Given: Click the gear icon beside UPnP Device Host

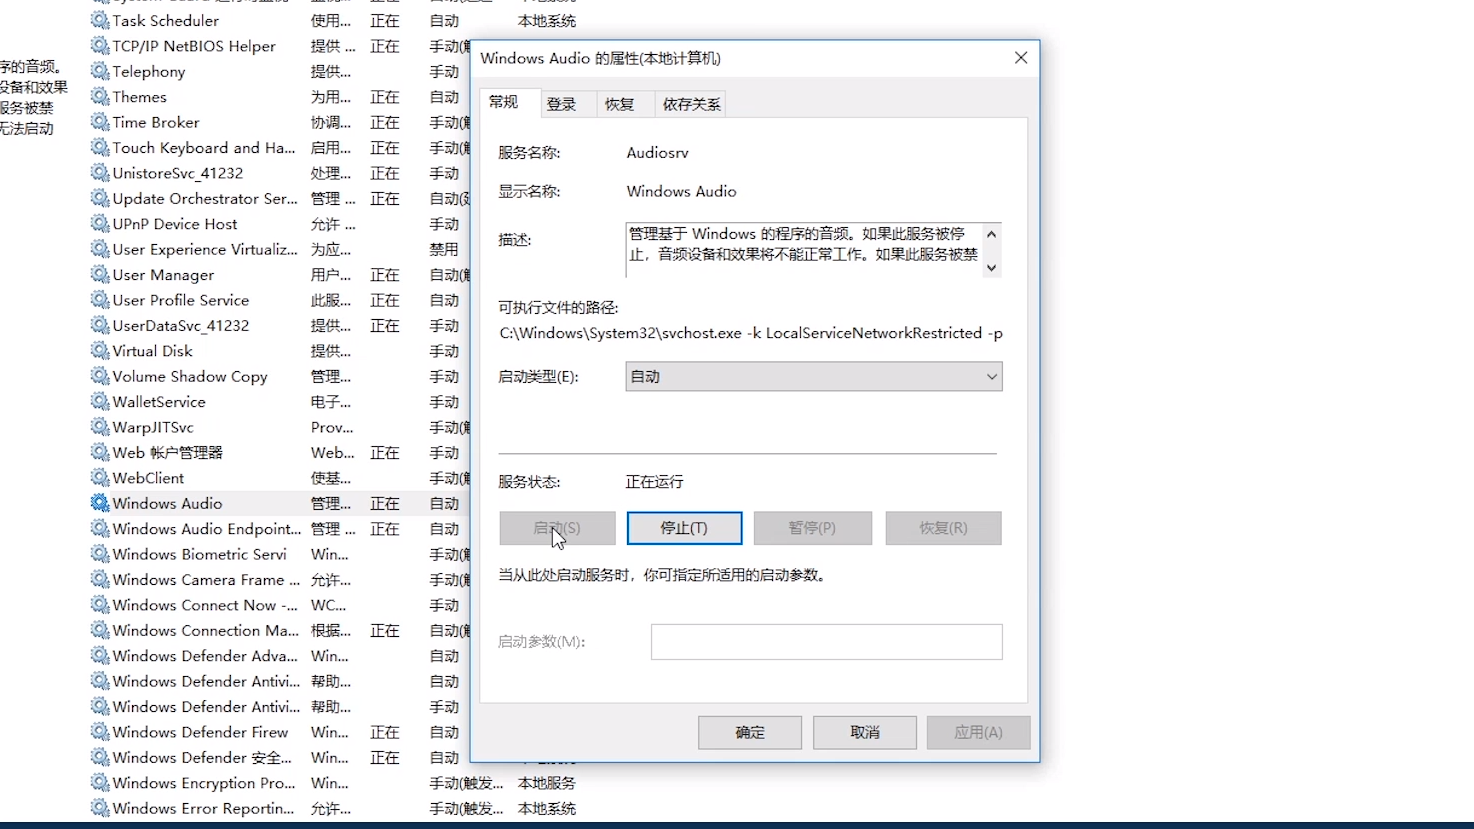Looking at the screenshot, I should 100,224.
